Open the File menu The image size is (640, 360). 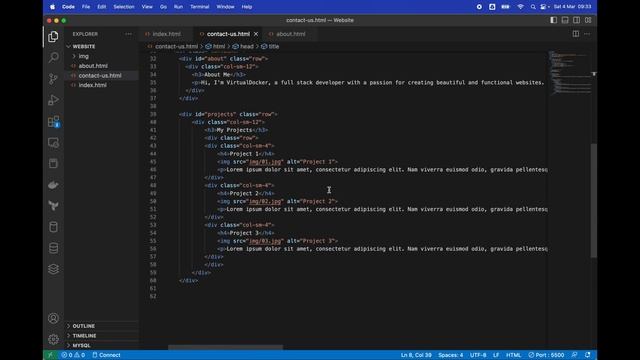coord(86,7)
